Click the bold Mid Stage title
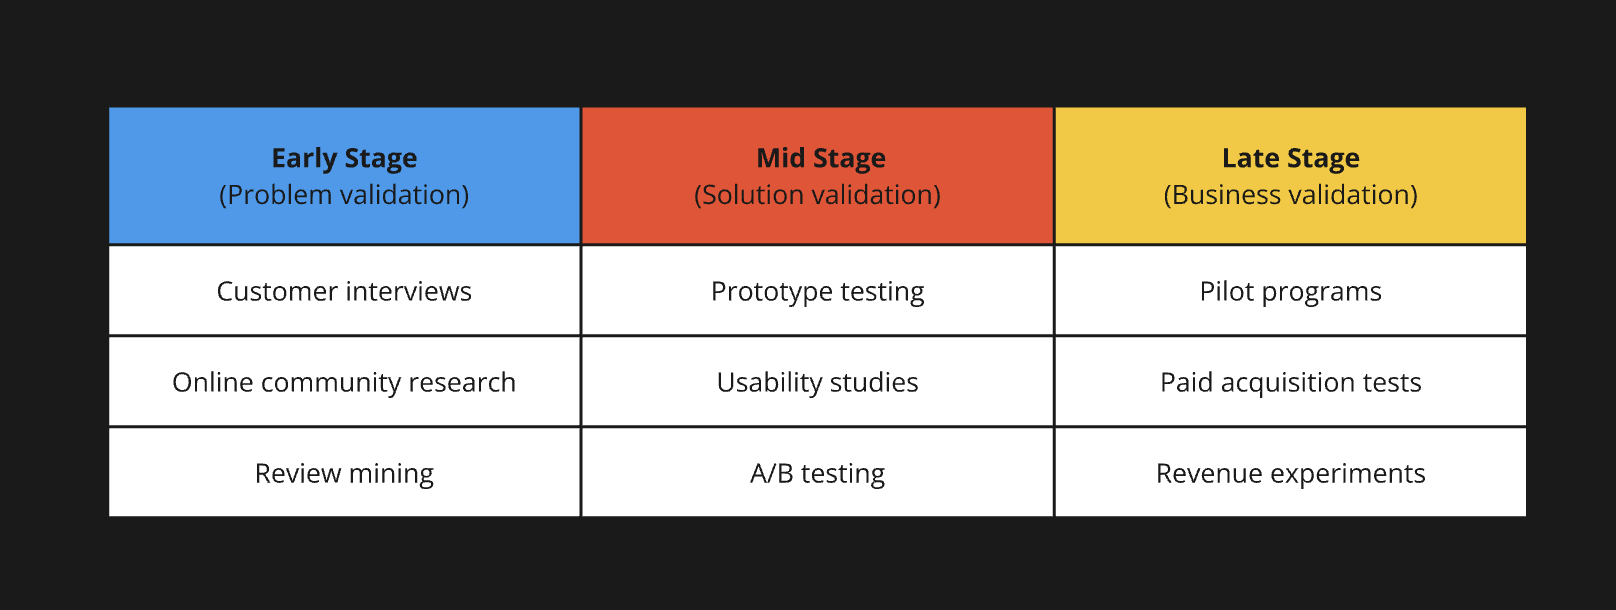The height and width of the screenshot is (610, 1616). (x=821, y=158)
